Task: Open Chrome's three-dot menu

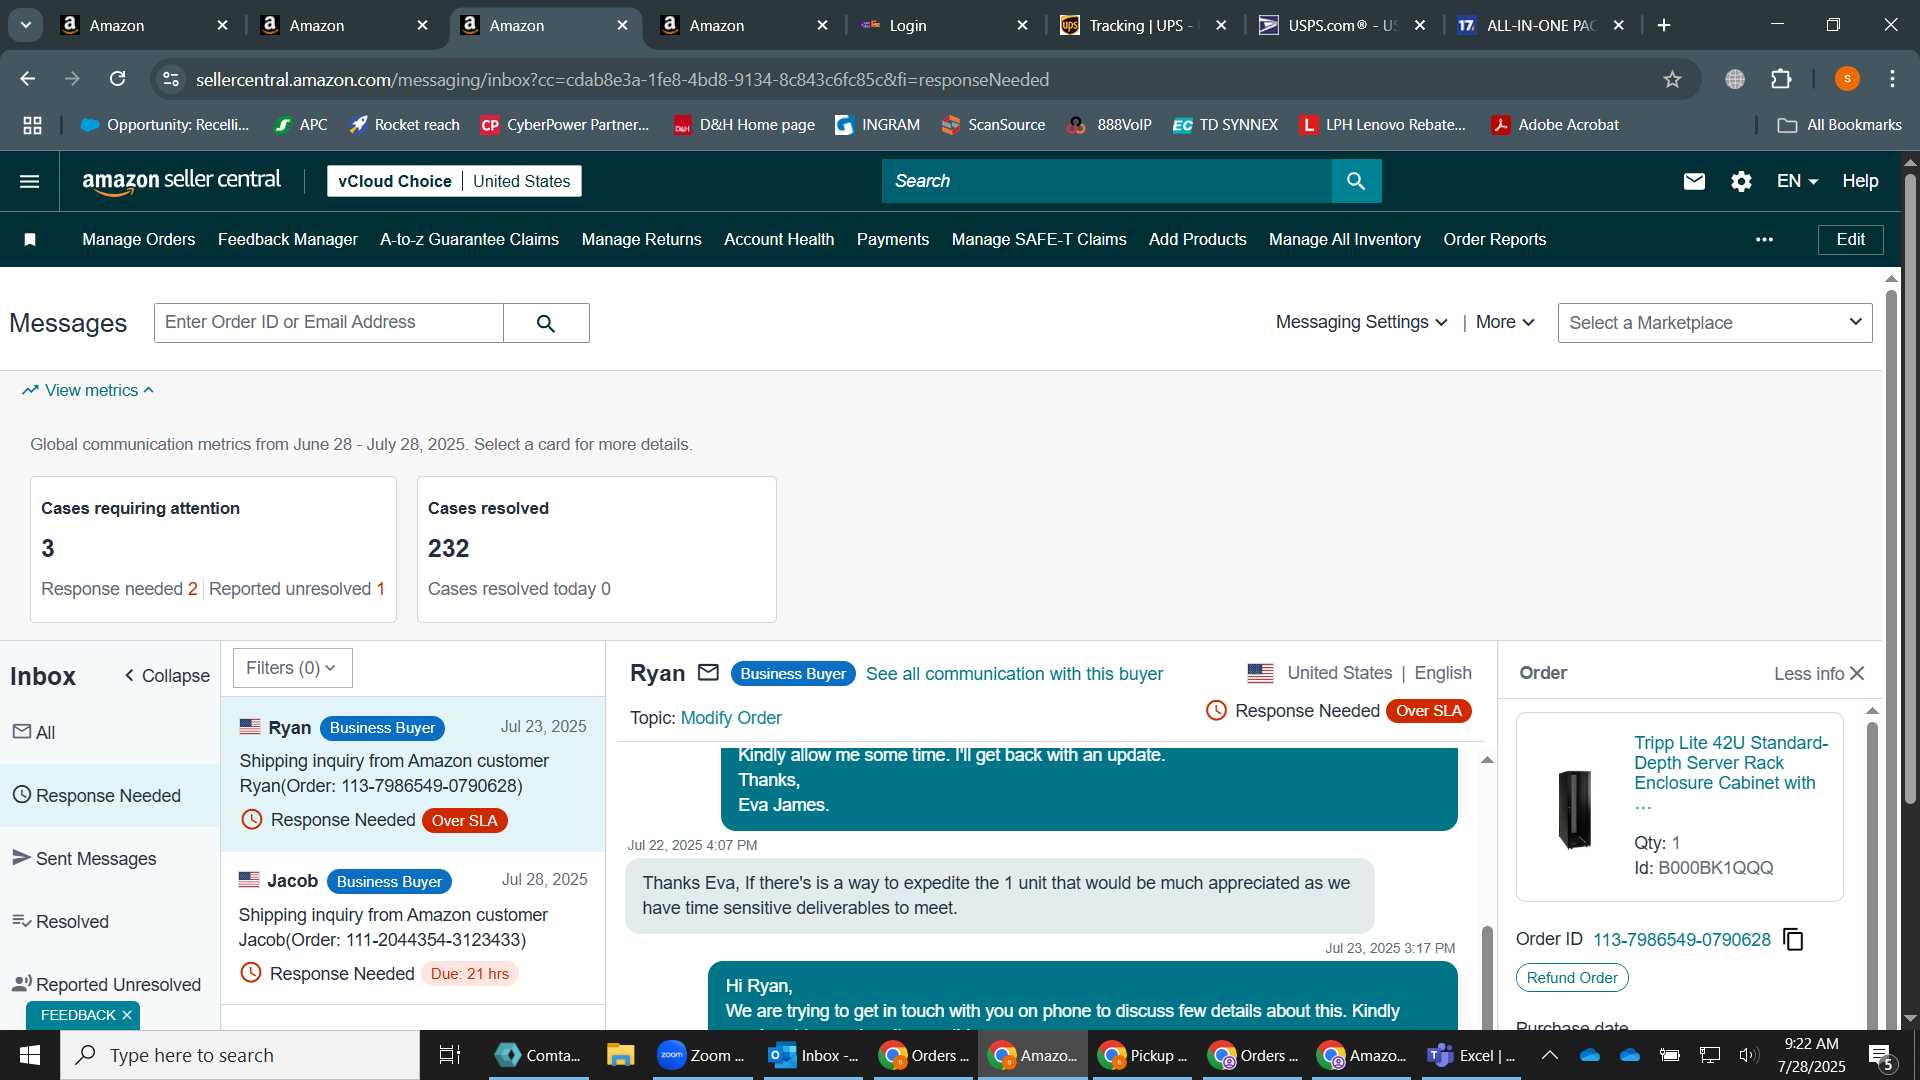Action: pyautogui.click(x=1892, y=79)
